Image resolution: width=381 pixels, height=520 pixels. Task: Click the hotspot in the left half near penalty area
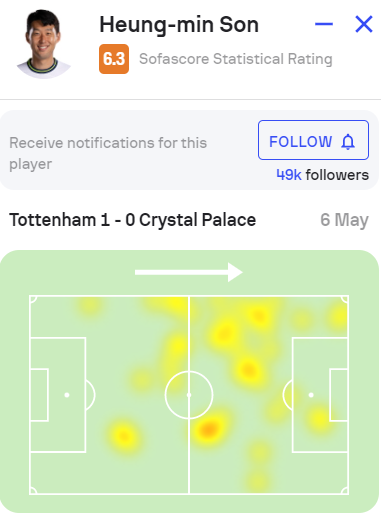point(123,435)
